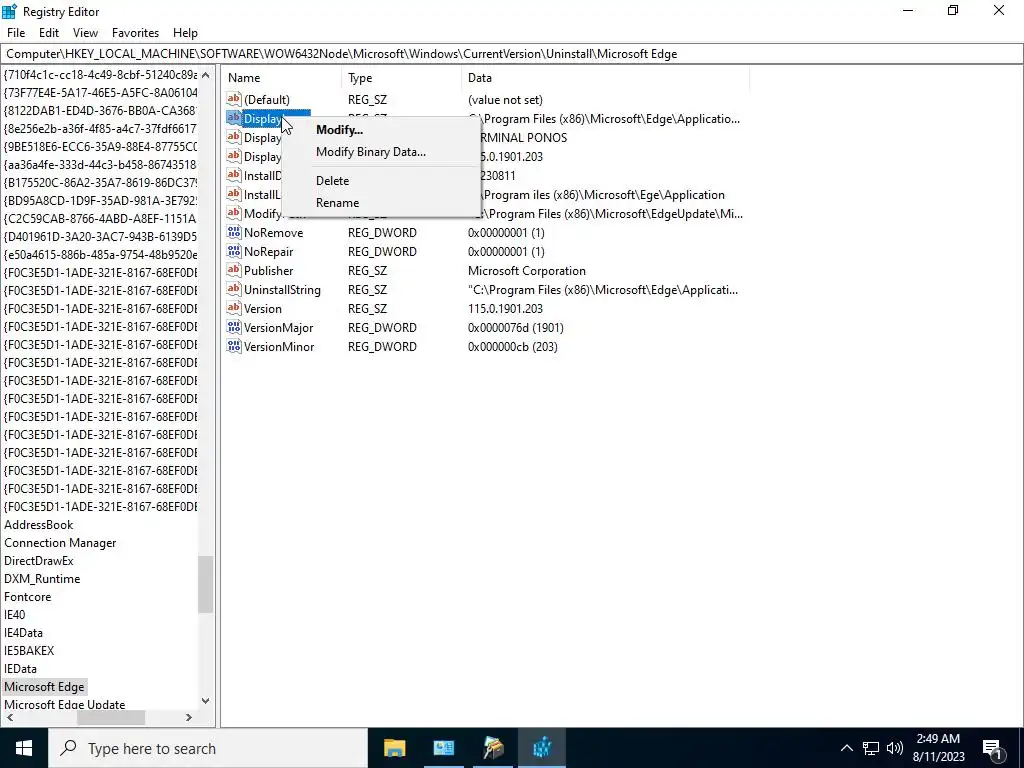This screenshot has width=1024, height=768.
Task: Click the tree vertical scrollbar up arrow
Action: 206,75
